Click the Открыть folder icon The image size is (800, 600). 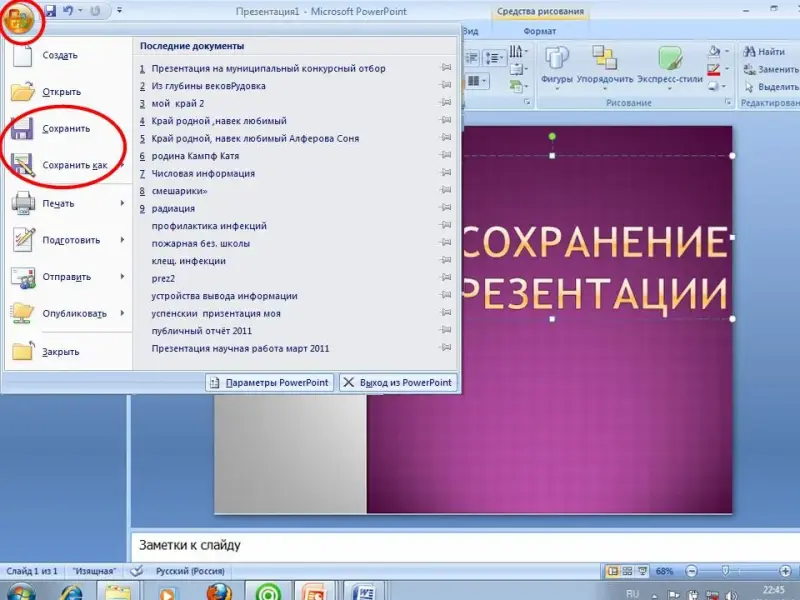23,92
